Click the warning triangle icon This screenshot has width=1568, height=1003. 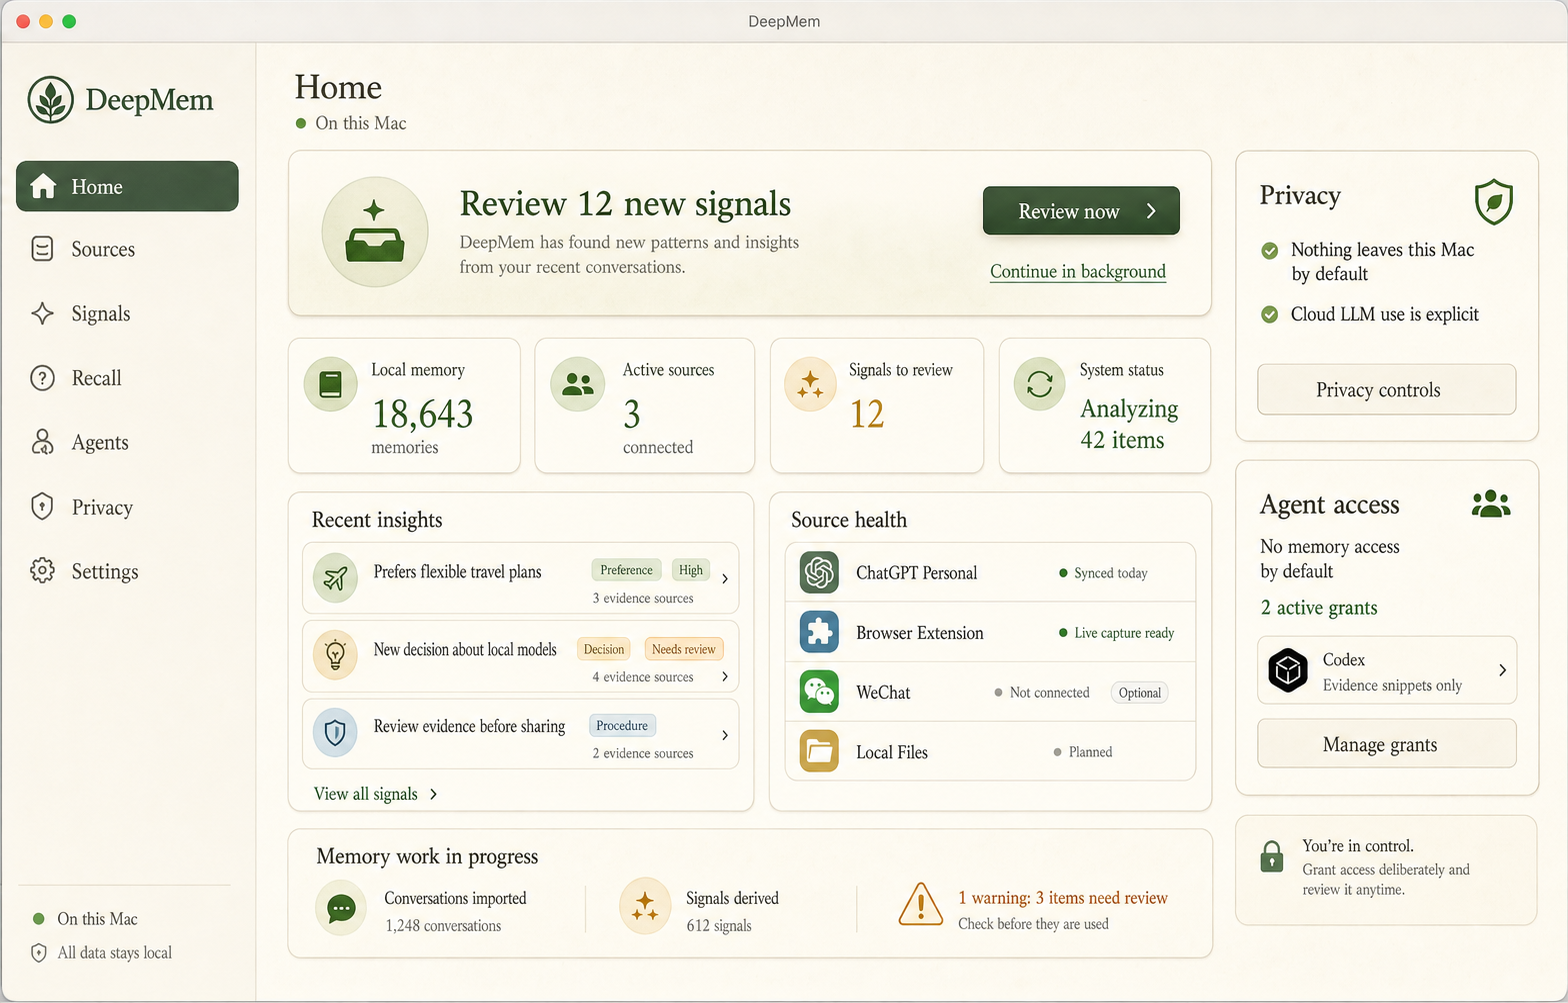click(920, 905)
